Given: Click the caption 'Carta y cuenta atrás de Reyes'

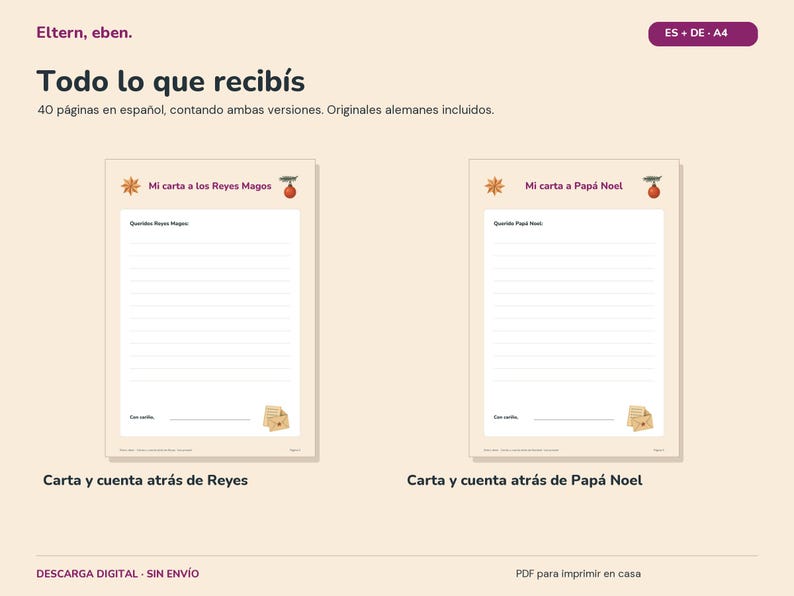Looking at the screenshot, I should pos(145,480).
